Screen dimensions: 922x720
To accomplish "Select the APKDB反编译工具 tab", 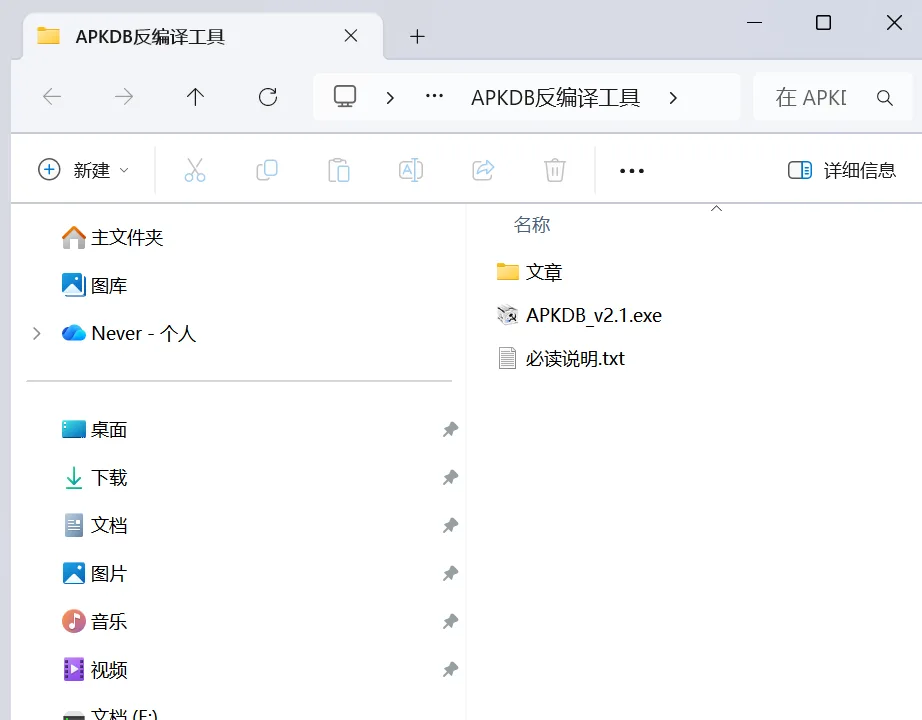I will (x=203, y=36).
